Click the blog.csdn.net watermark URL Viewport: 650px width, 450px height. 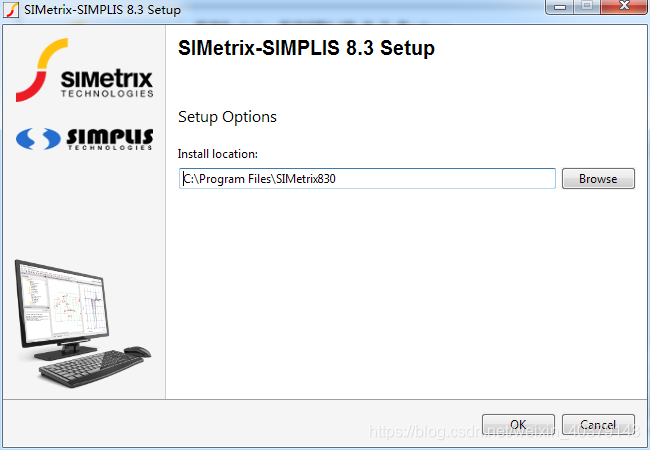504,431
